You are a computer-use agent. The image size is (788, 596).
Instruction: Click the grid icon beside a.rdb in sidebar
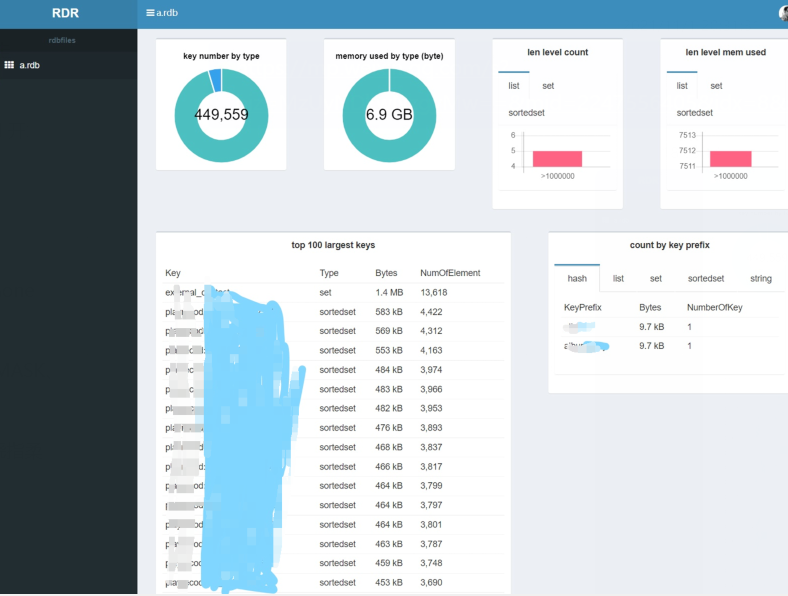point(9,65)
